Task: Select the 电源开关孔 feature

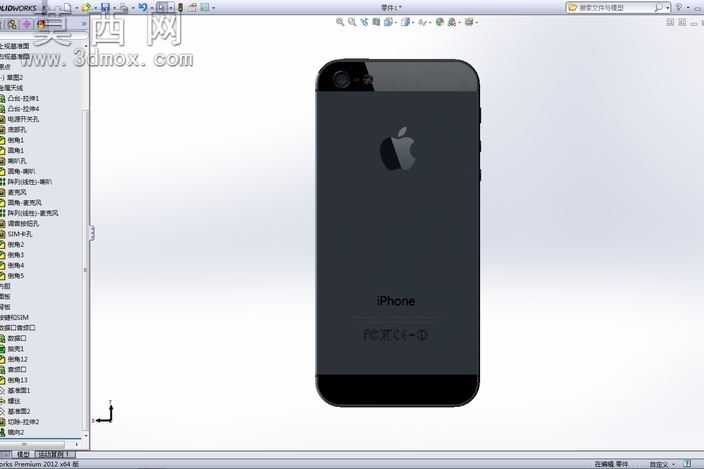Action: (23, 119)
